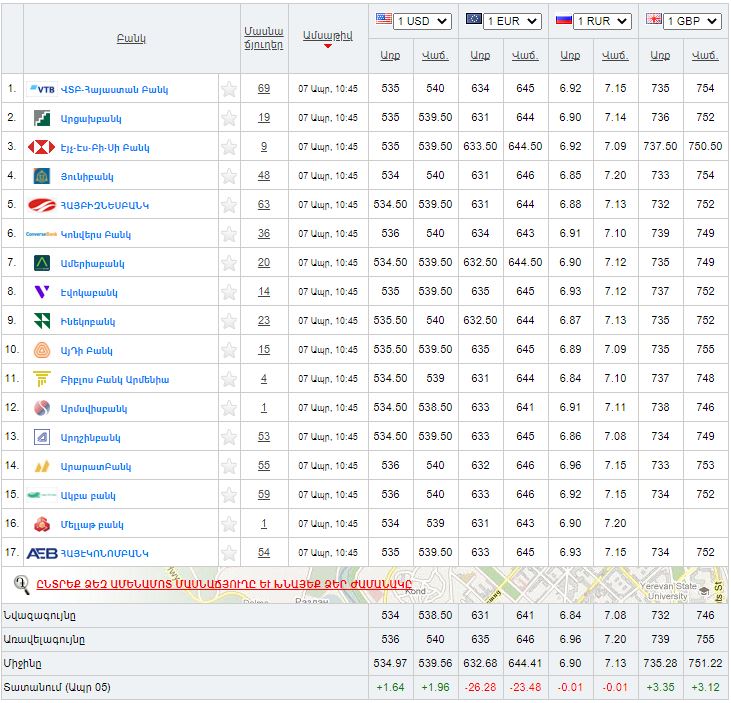Screen dimensions: 731x703
Task: Click the UK flag icon by GBP
Action: [654, 19]
